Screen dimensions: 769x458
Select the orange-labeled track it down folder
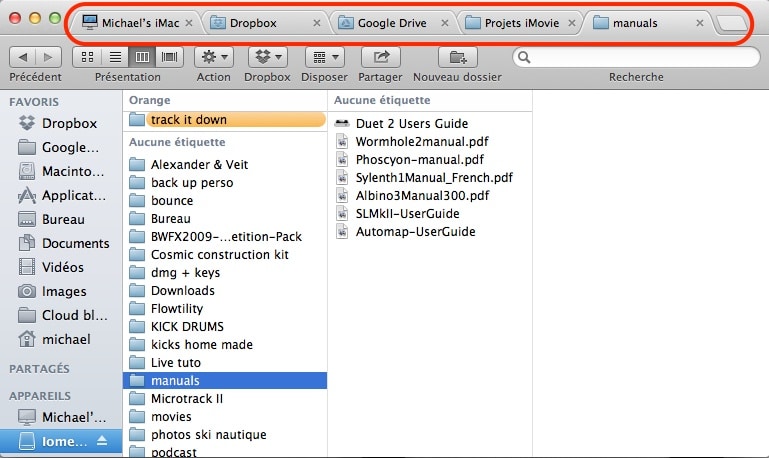point(188,119)
